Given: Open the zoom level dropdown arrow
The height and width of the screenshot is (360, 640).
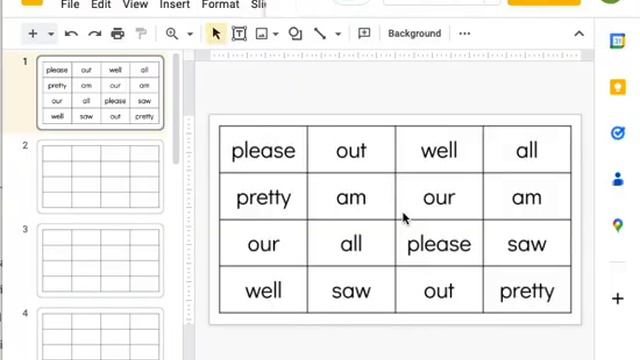Looking at the screenshot, I should pos(190,34).
